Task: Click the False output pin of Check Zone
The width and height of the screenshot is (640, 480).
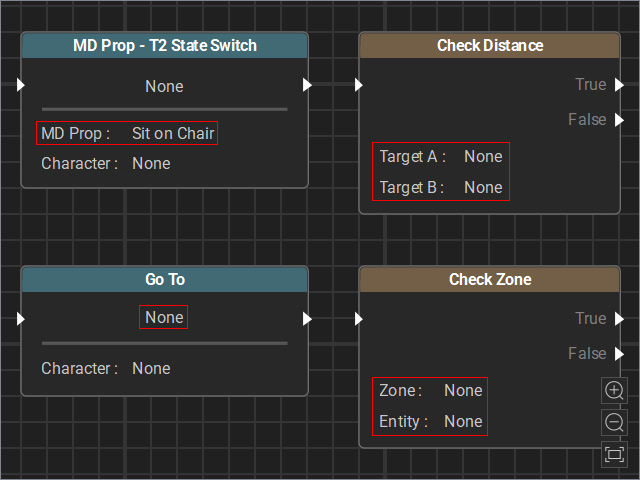Action: [x=620, y=353]
